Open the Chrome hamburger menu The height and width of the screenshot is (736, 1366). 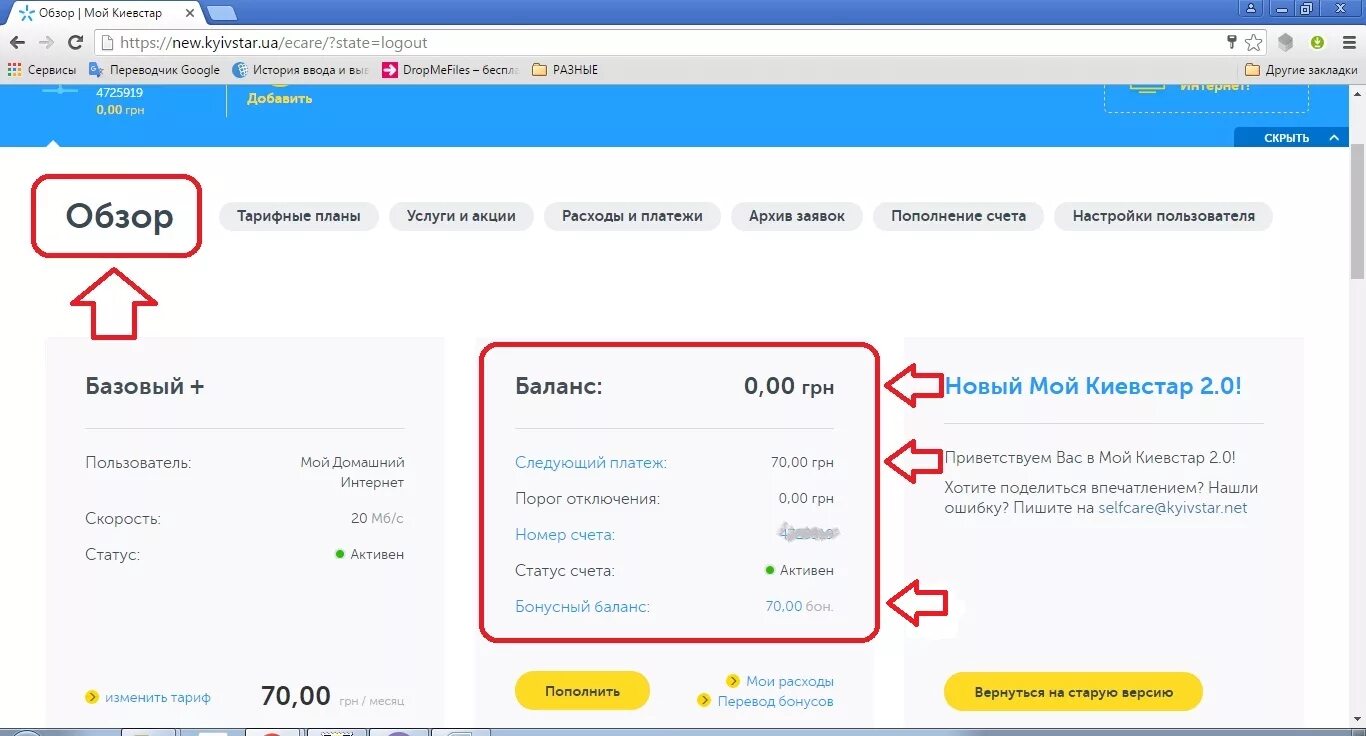click(x=1347, y=43)
